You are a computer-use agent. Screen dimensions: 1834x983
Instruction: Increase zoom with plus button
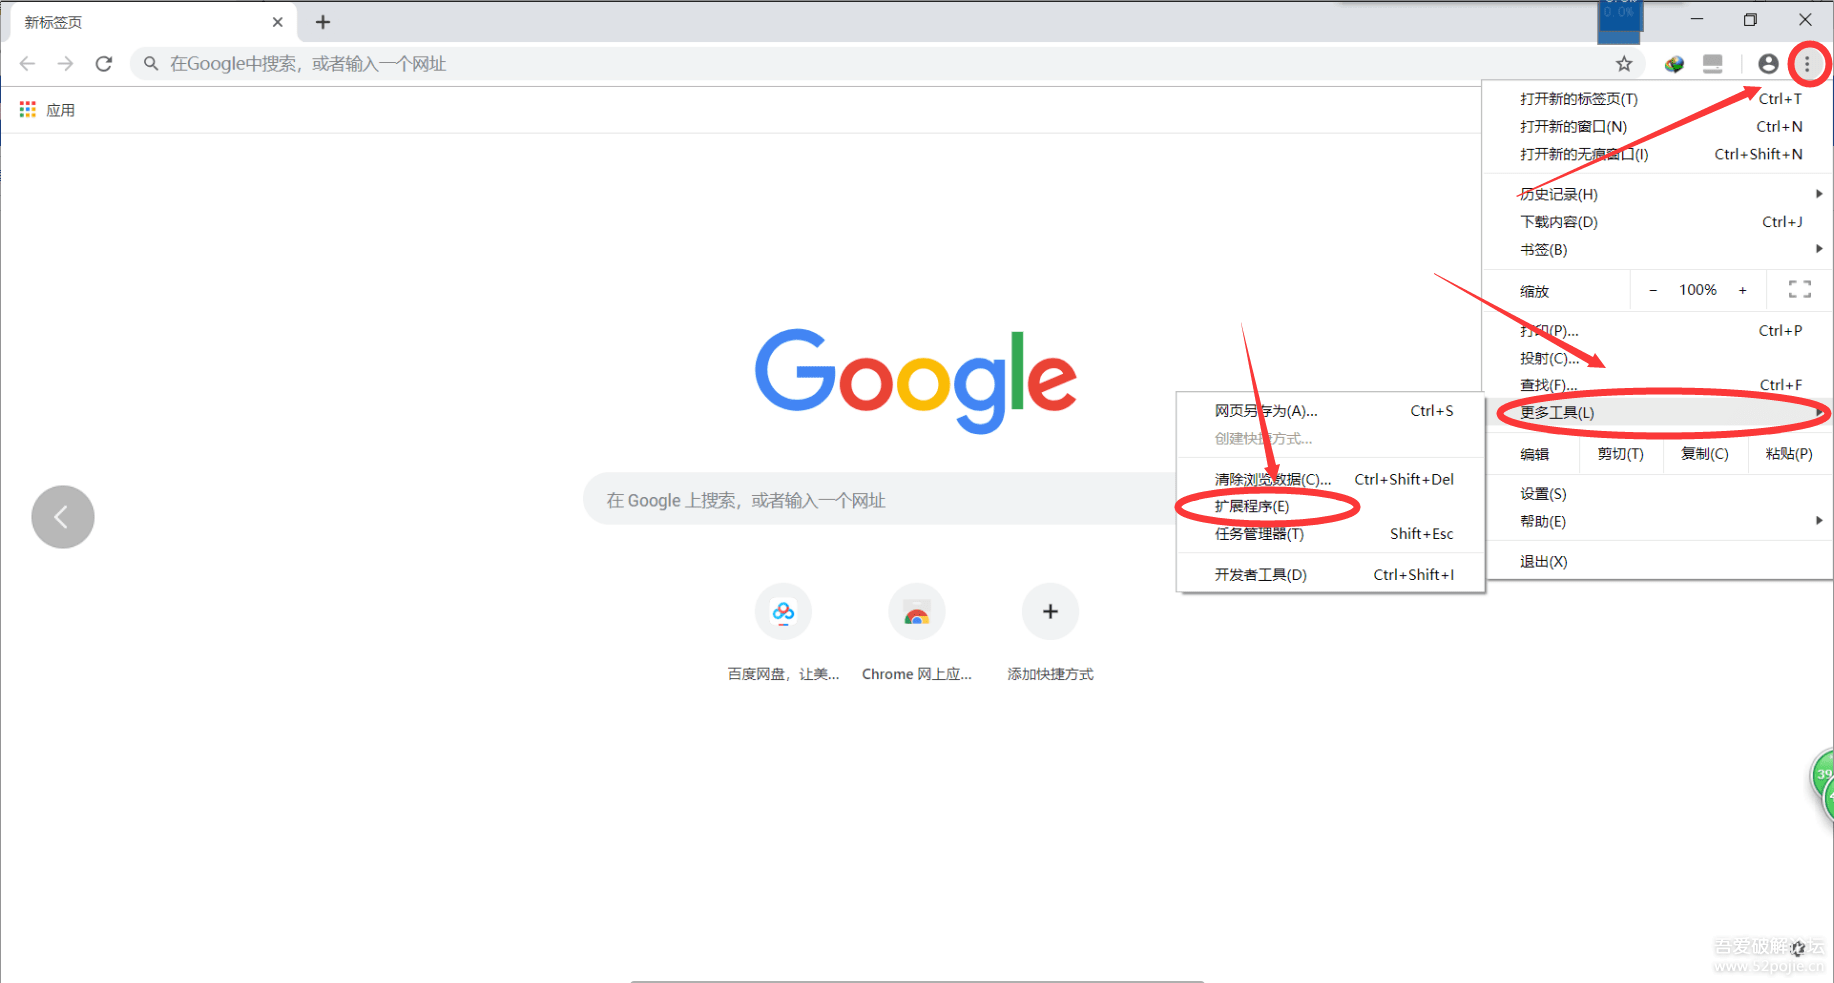coord(1743,291)
